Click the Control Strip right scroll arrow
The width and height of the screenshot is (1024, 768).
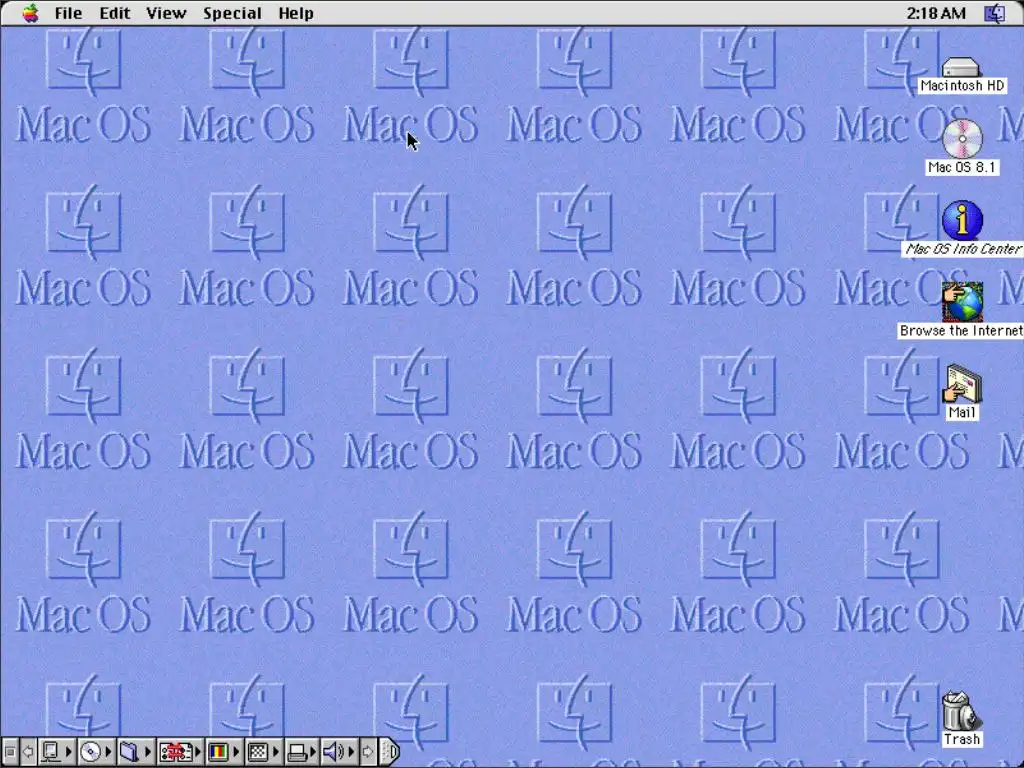click(x=368, y=752)
